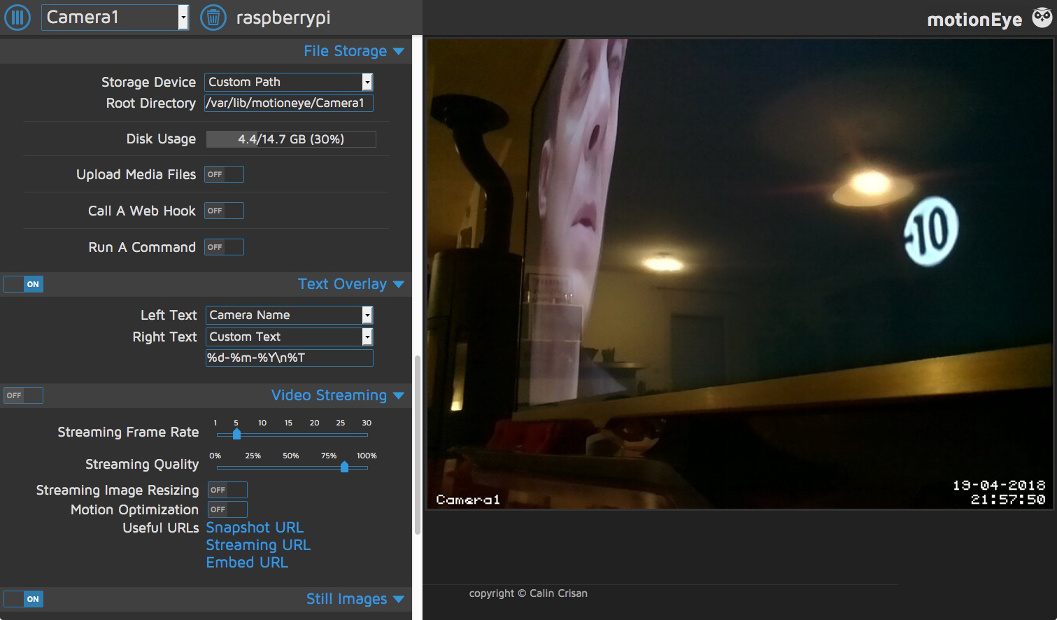The image size is (1057, 620).
Task: Delete Camera1 using the trash icon
Action: pos(210,17)
